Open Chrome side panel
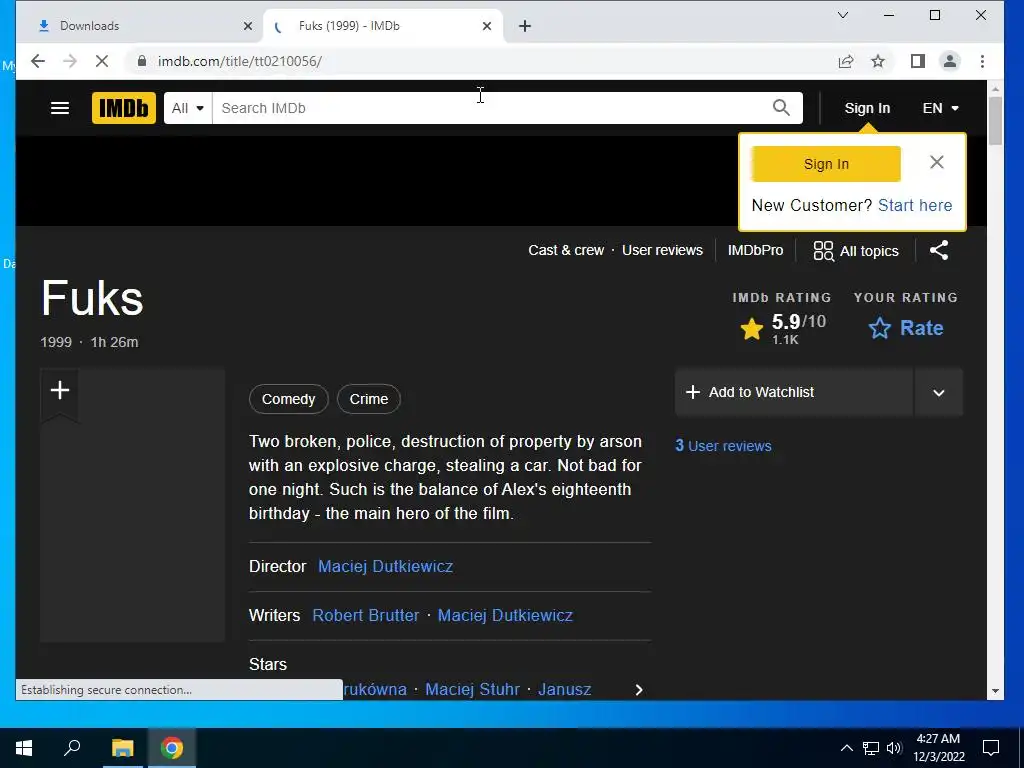This screenshot has width=1024, height=768. [918, 61]
